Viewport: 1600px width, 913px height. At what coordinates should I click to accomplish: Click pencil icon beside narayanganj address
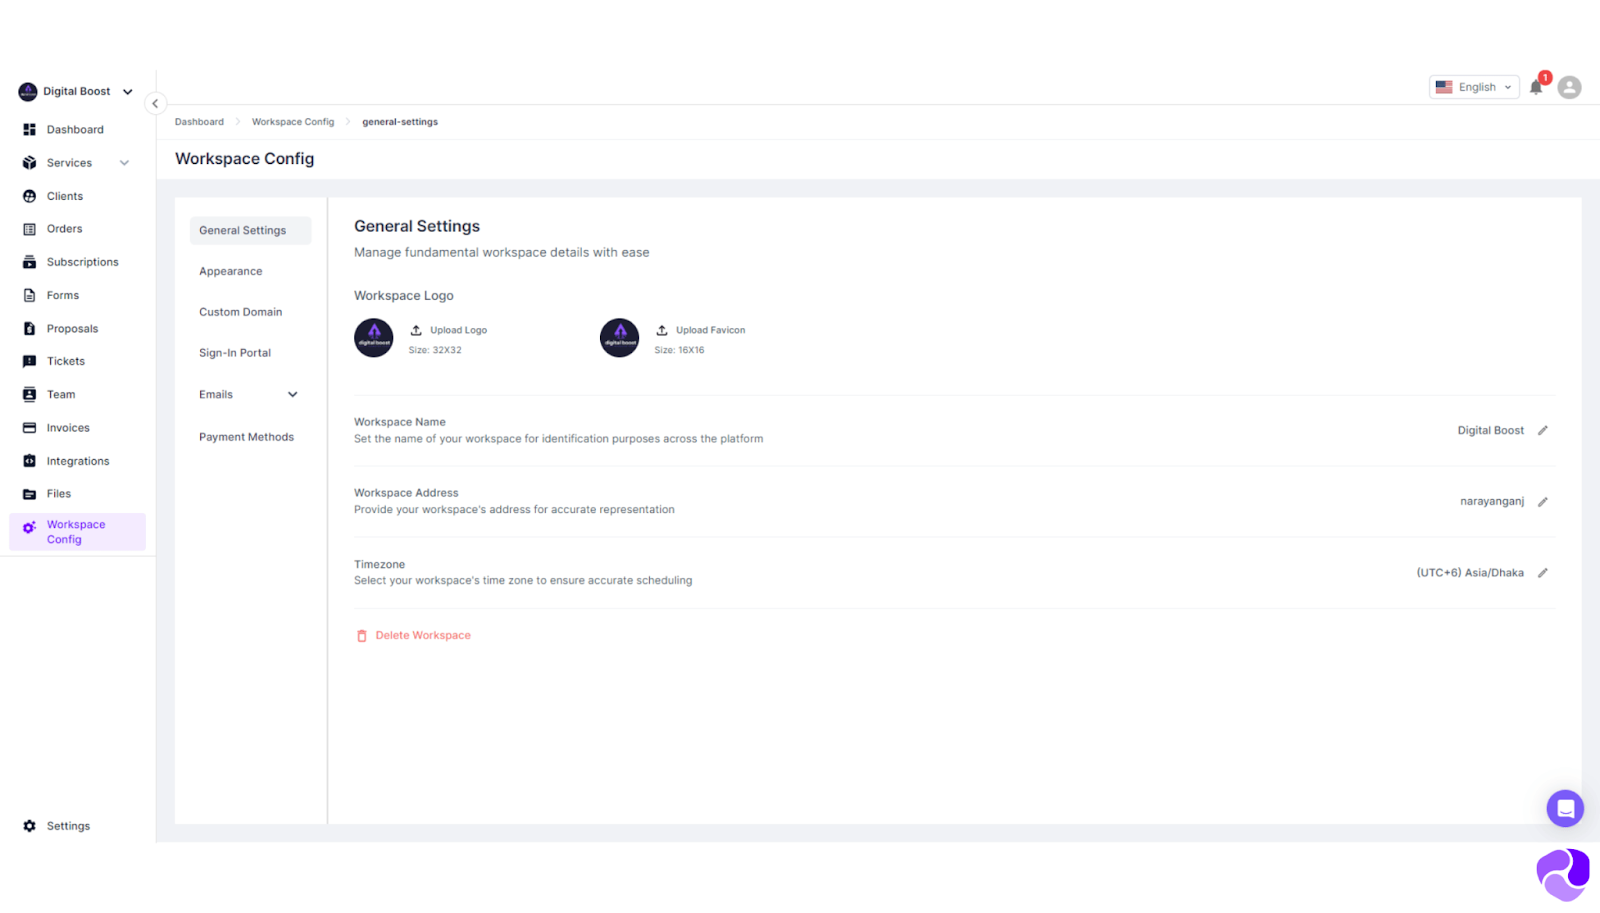1542,502
